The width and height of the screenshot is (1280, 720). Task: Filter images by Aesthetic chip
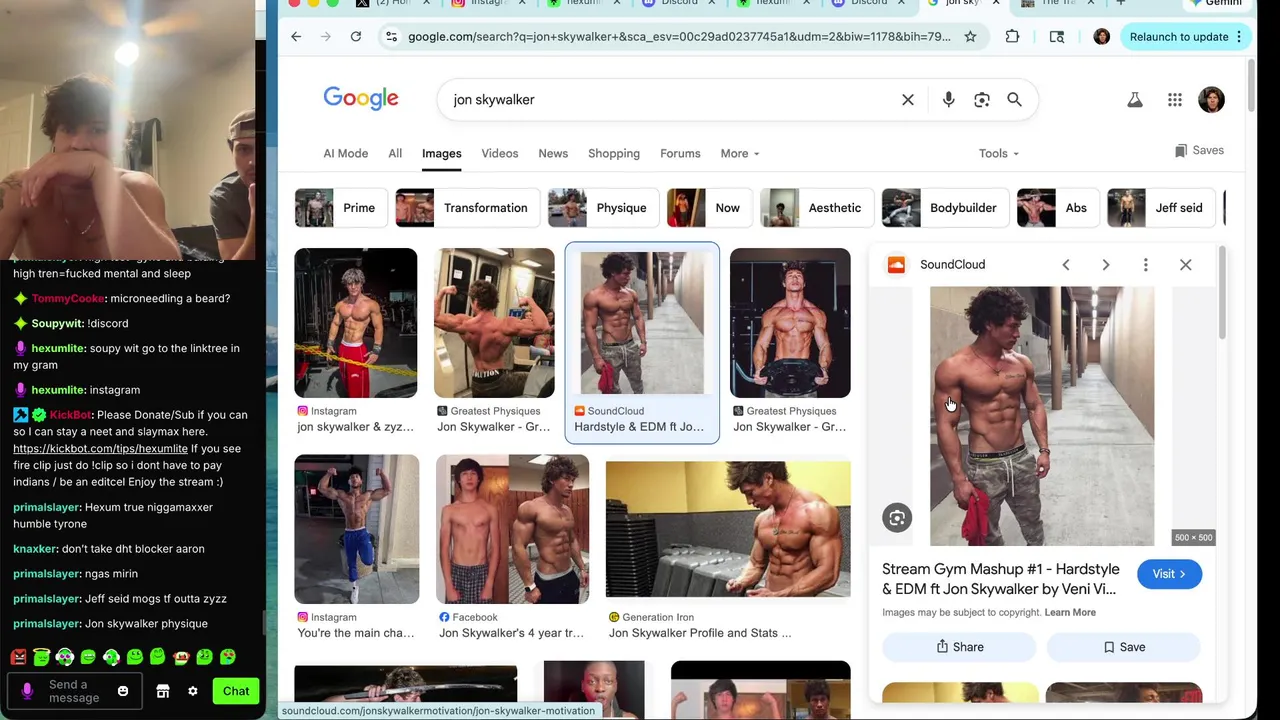coord(816,208)
